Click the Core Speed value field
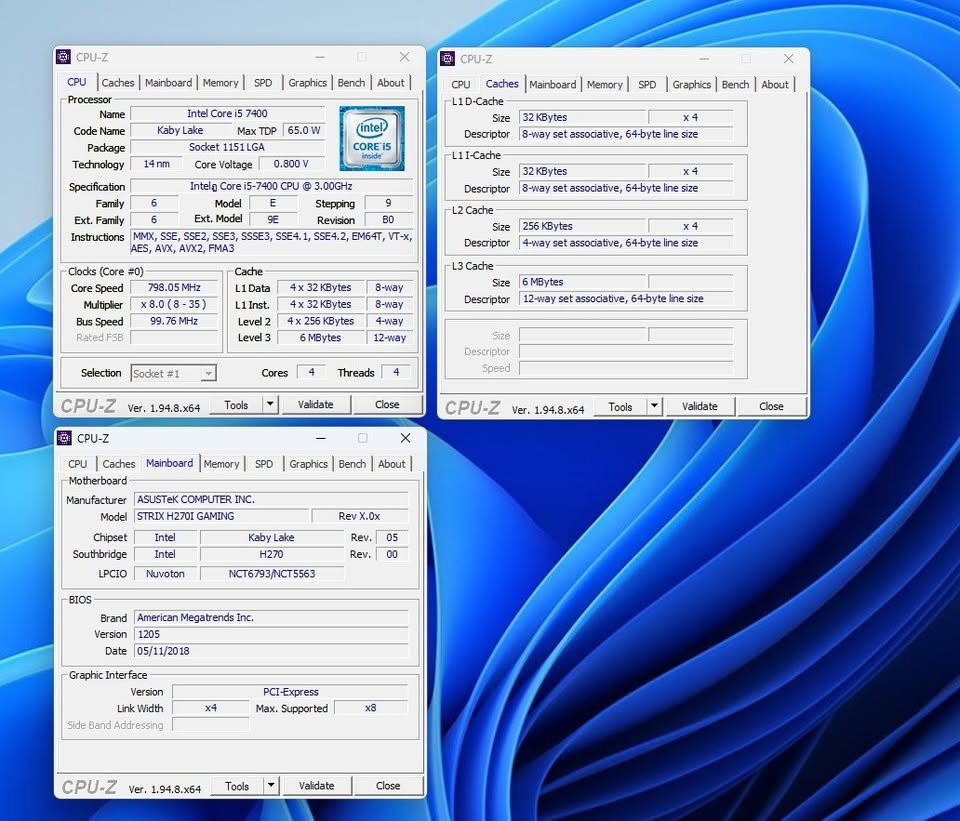960x821 pixels. (x=174, y=288)
